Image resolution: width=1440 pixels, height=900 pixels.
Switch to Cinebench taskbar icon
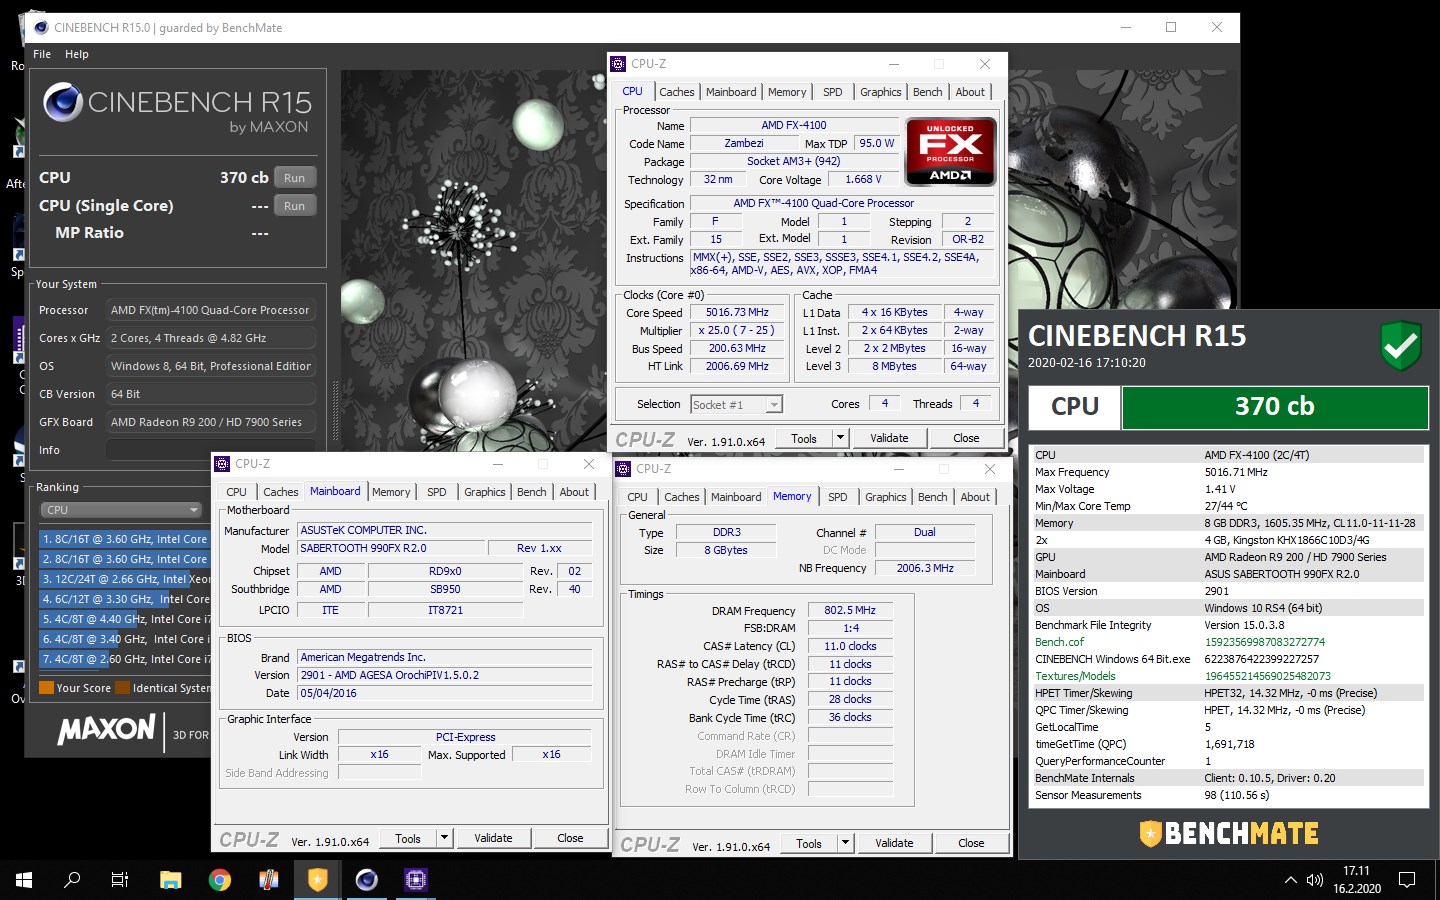tap(367, 880)
